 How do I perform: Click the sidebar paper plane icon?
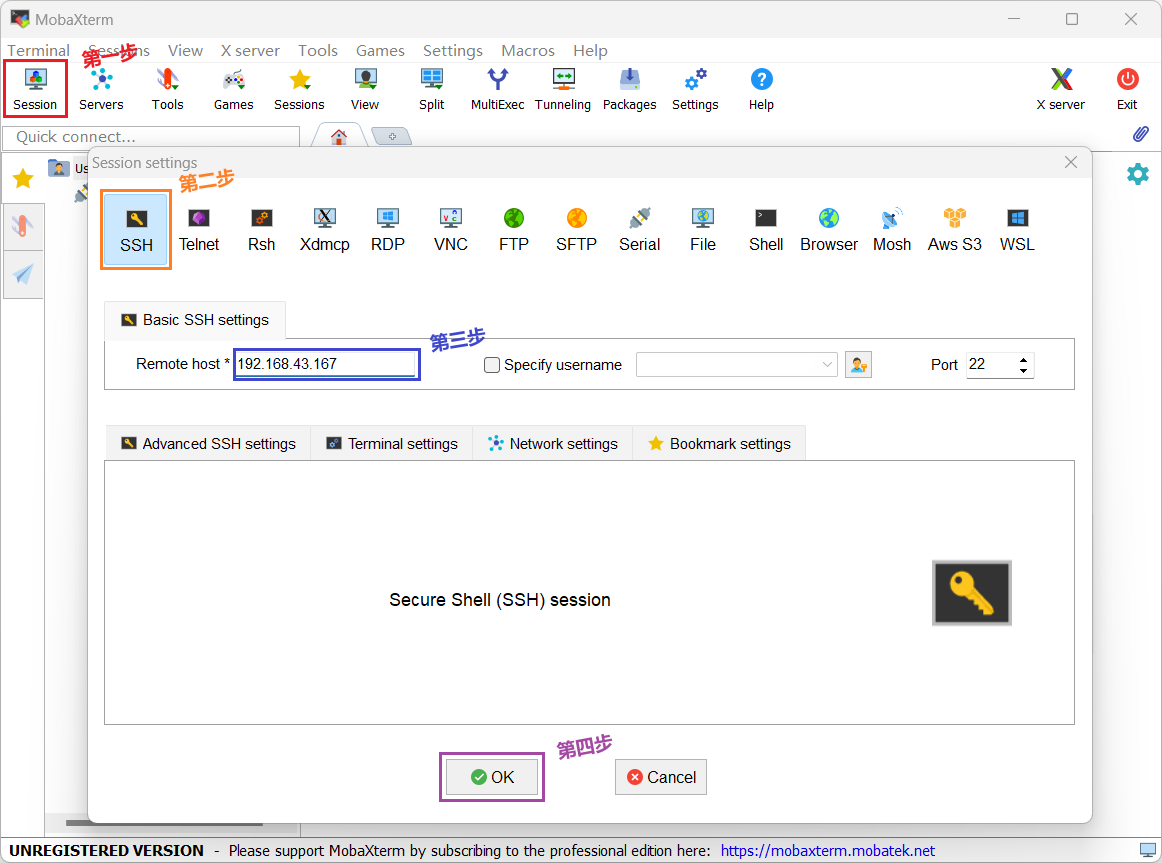(23, 274)
